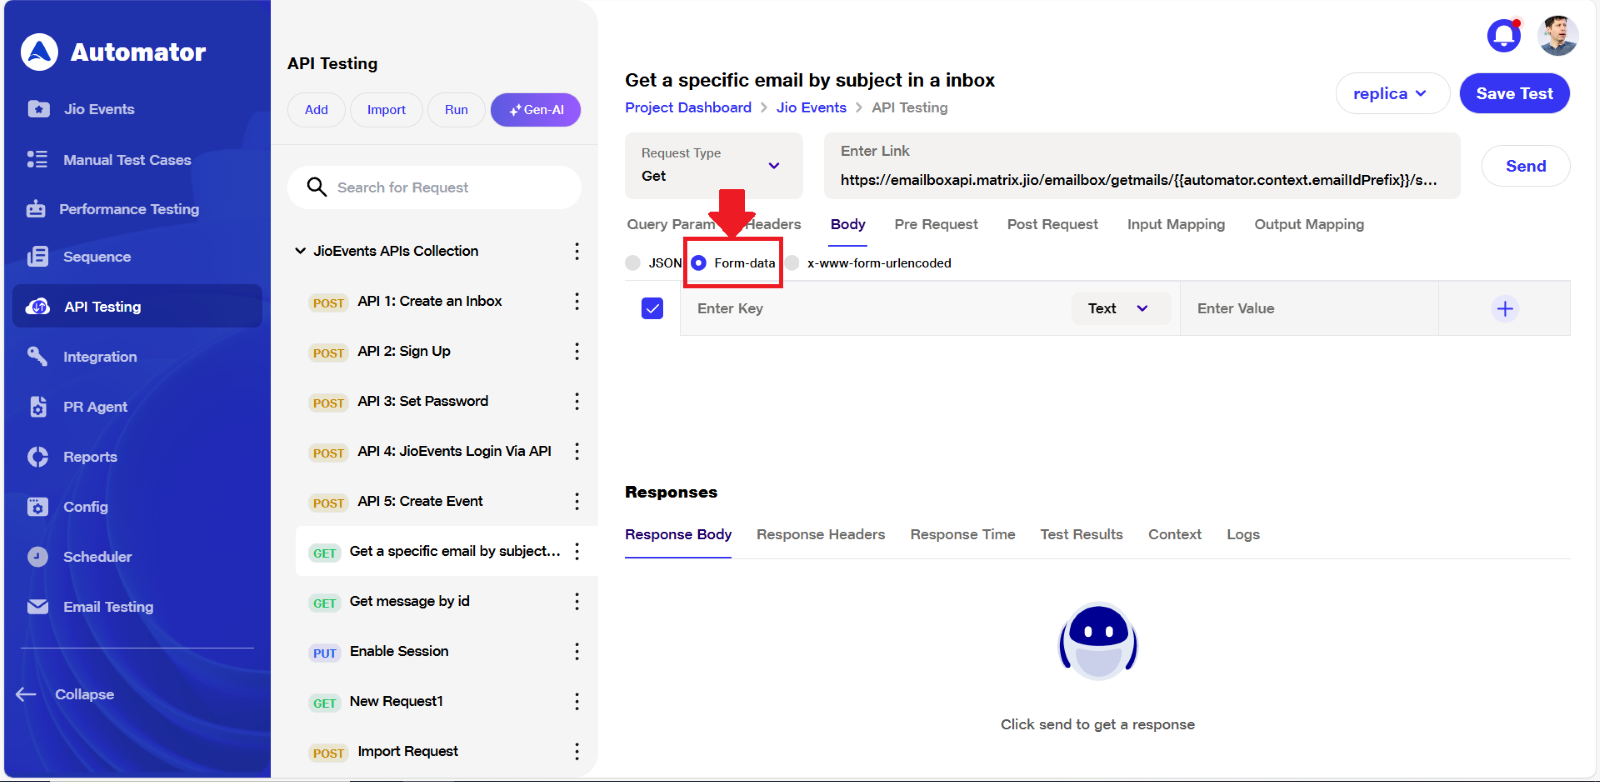Click the plus icon to add form row
Viewport: 1600px width, 782px height.
point(1504,309)
